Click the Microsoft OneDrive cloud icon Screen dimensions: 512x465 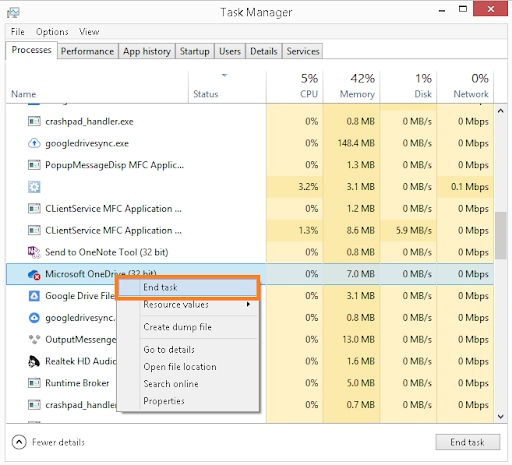tap(34, 274)
